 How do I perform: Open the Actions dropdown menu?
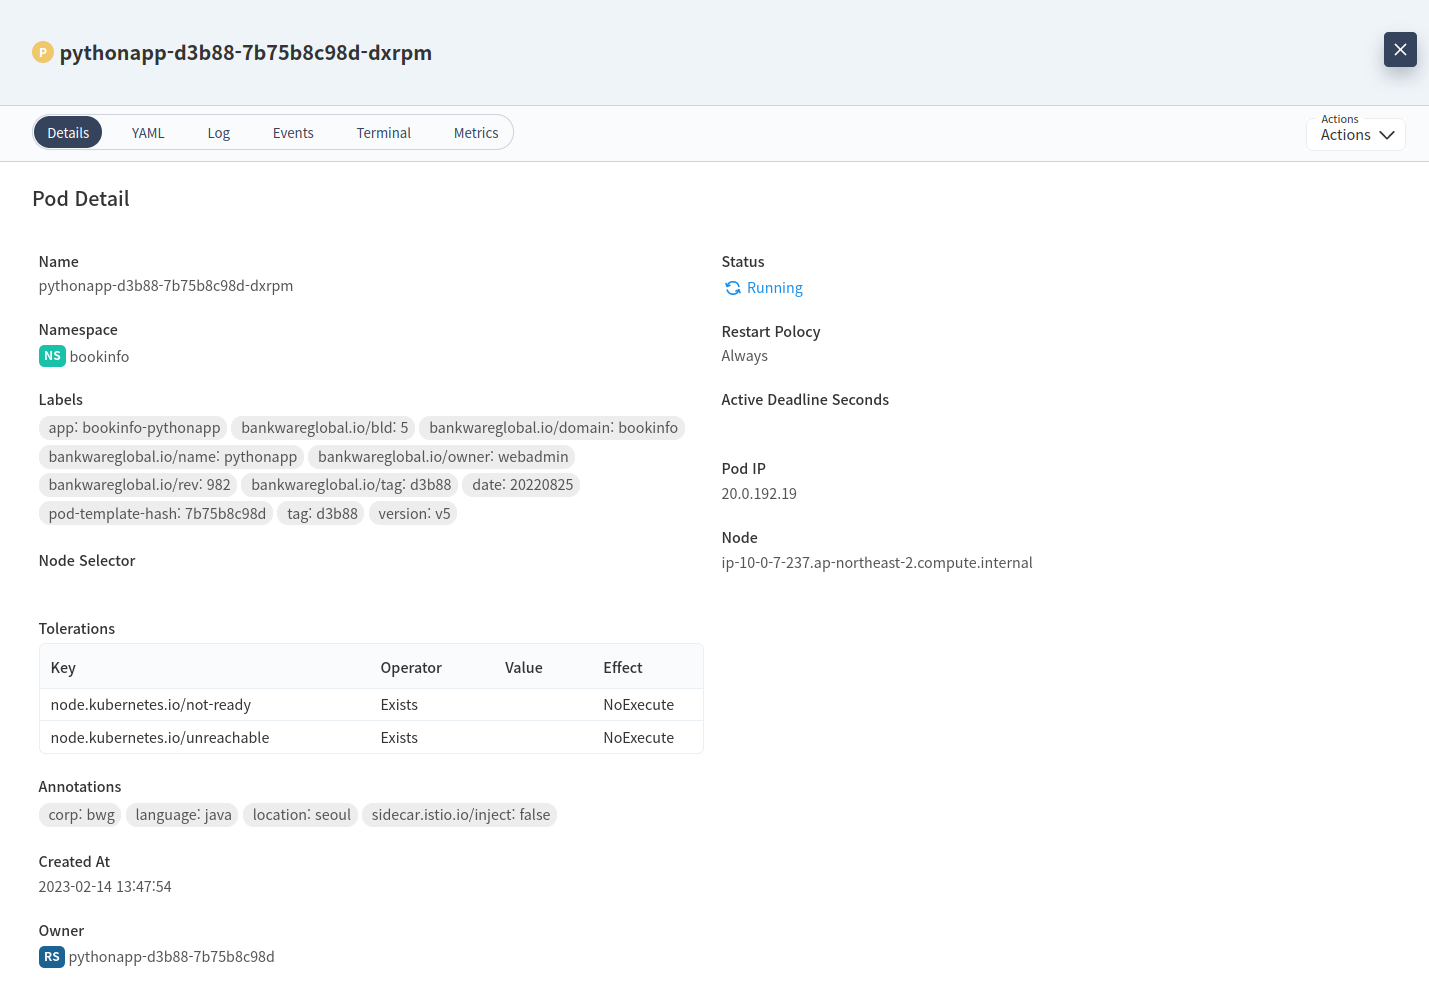(x=1356, y=134)
